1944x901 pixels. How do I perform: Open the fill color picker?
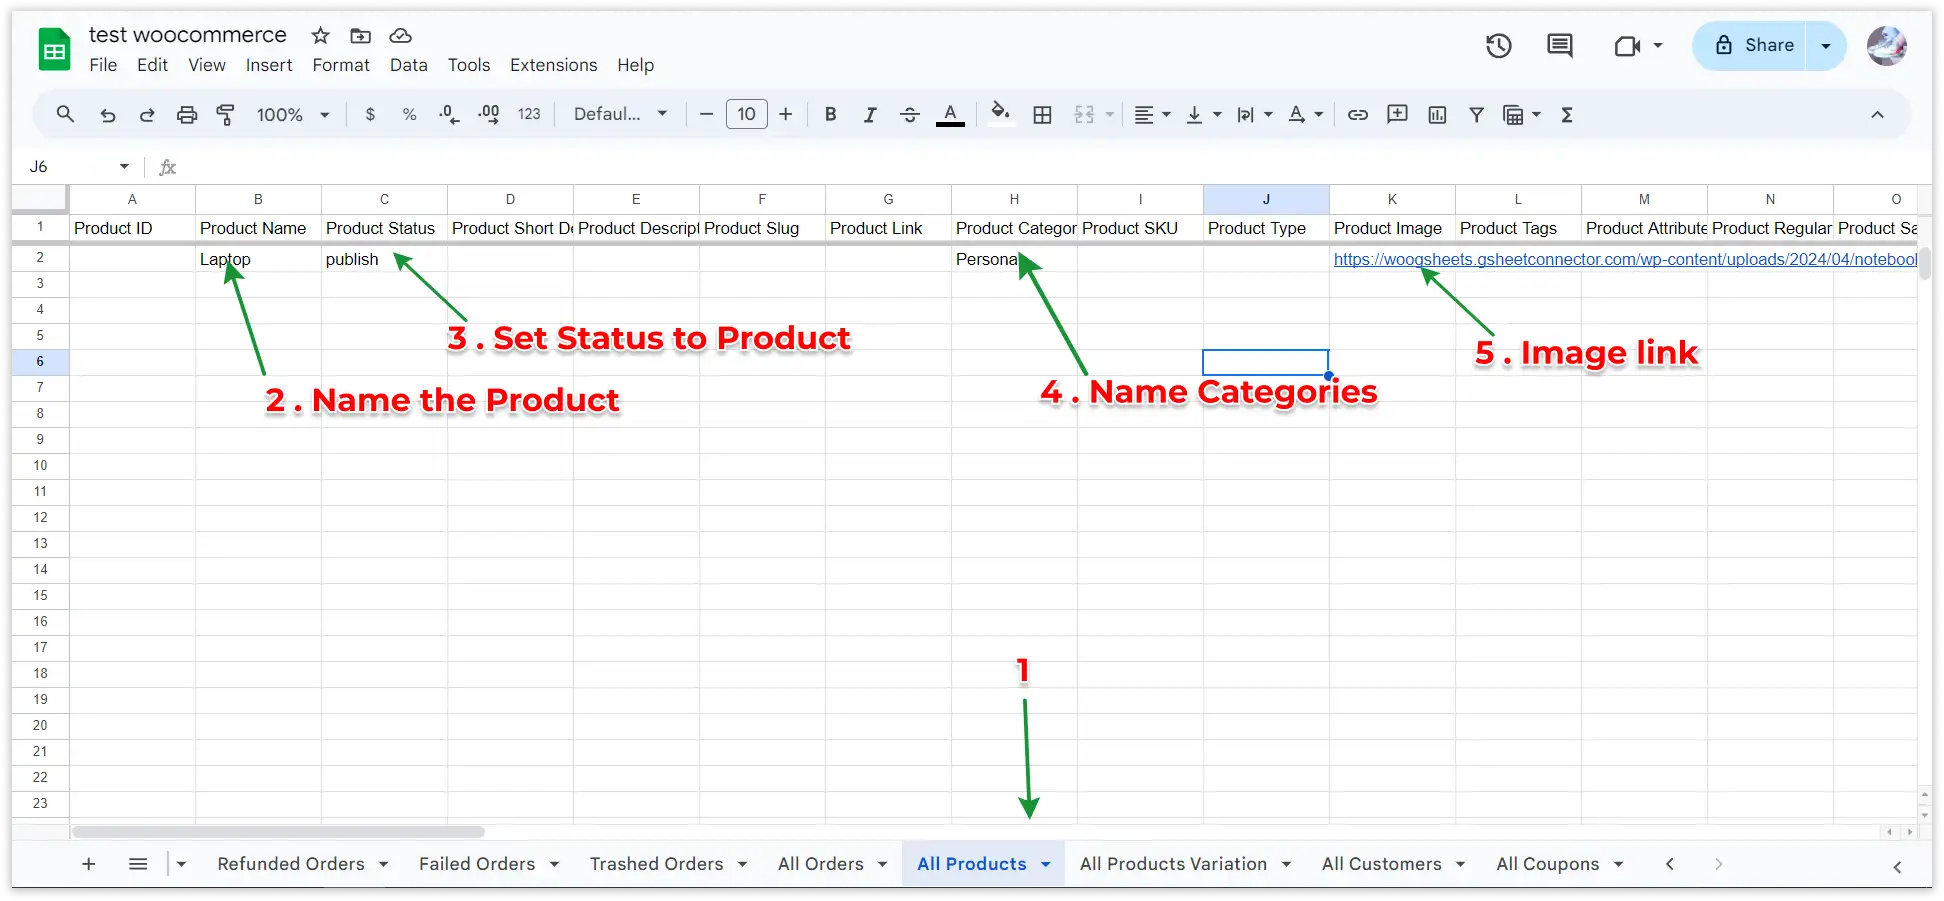1000,113
